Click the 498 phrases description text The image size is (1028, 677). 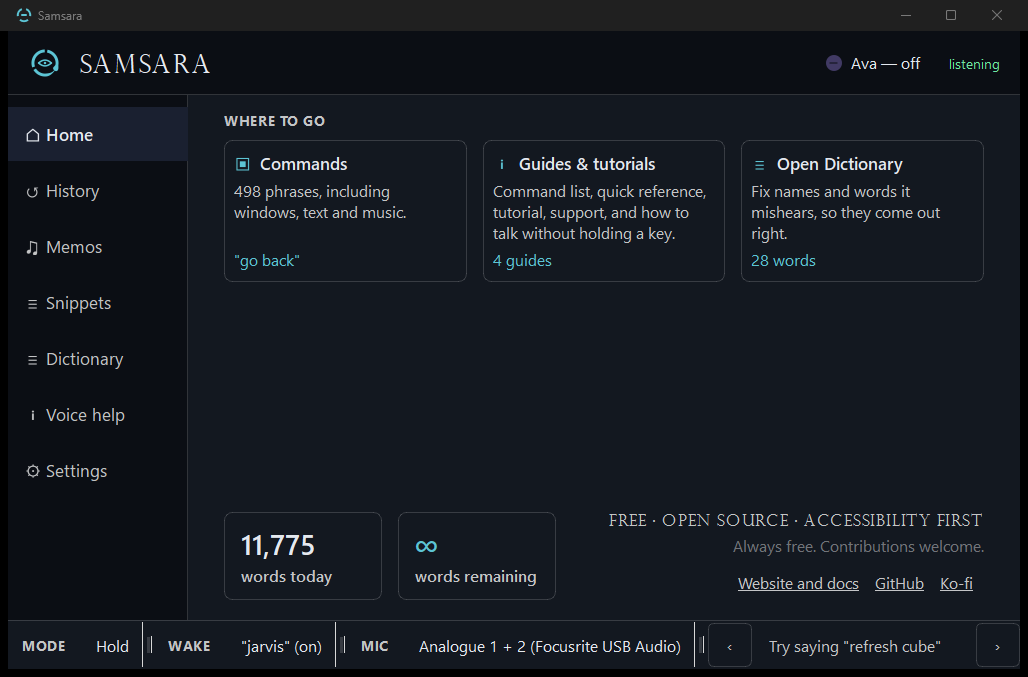tap(320, 202)
